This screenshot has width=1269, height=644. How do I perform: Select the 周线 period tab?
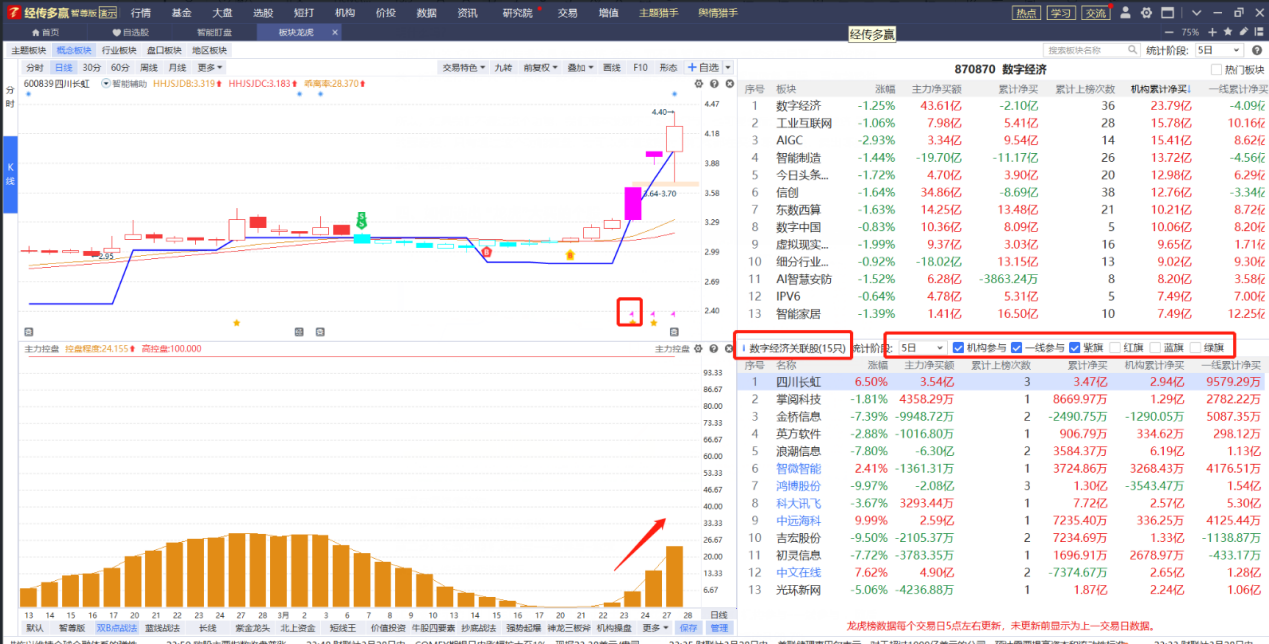click(149, 67)
